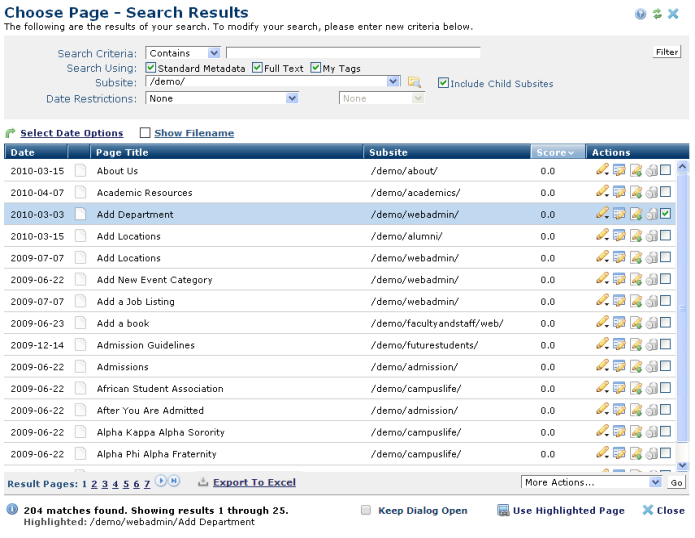The height and width of the screenshot is (538, 695).
Task: Click the Filter button
Action: click(x=667, y=52)
